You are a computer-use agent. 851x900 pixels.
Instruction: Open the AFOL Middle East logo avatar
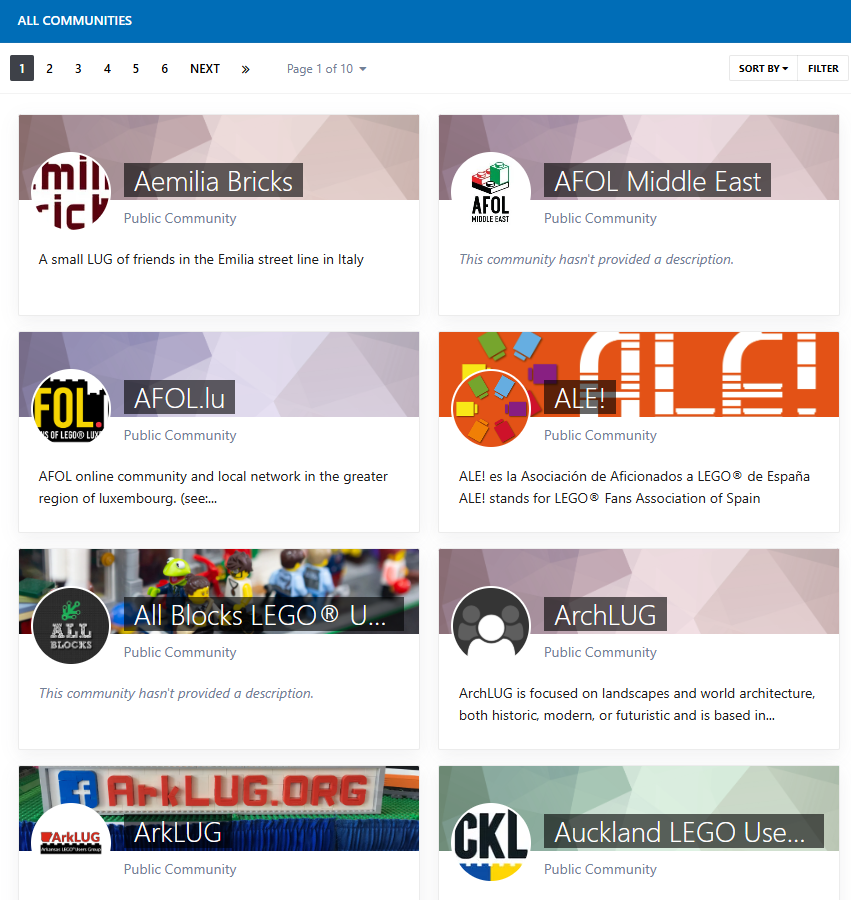491,192
